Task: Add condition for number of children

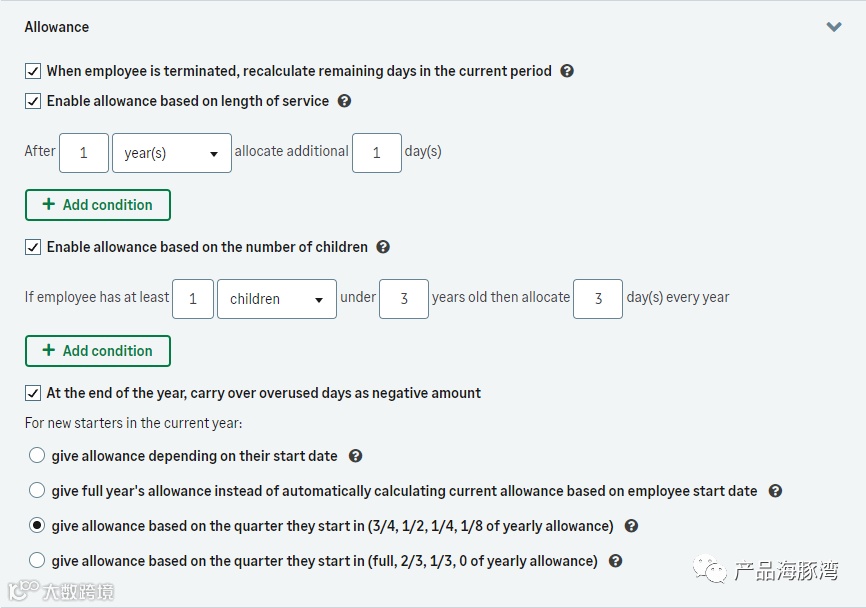Action: (98, 351)
